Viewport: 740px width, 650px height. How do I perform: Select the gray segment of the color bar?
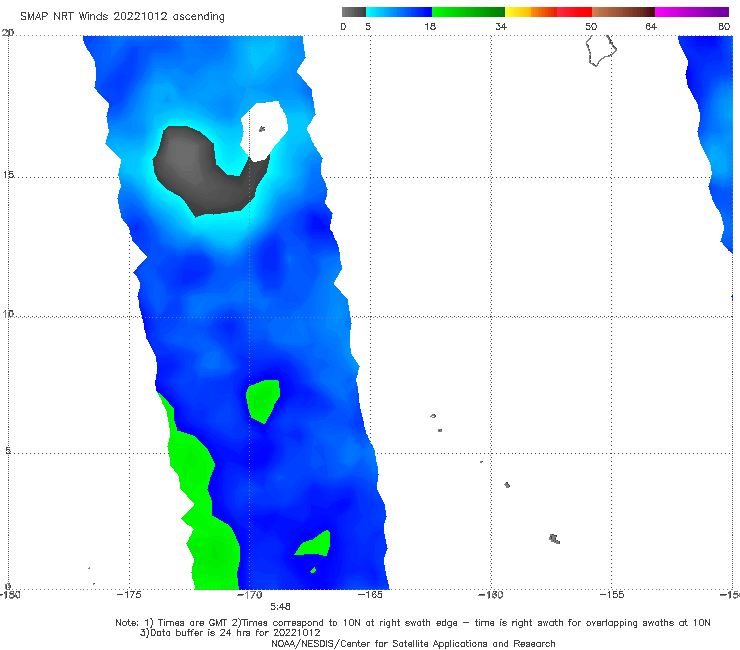click(x=354, y=12)
